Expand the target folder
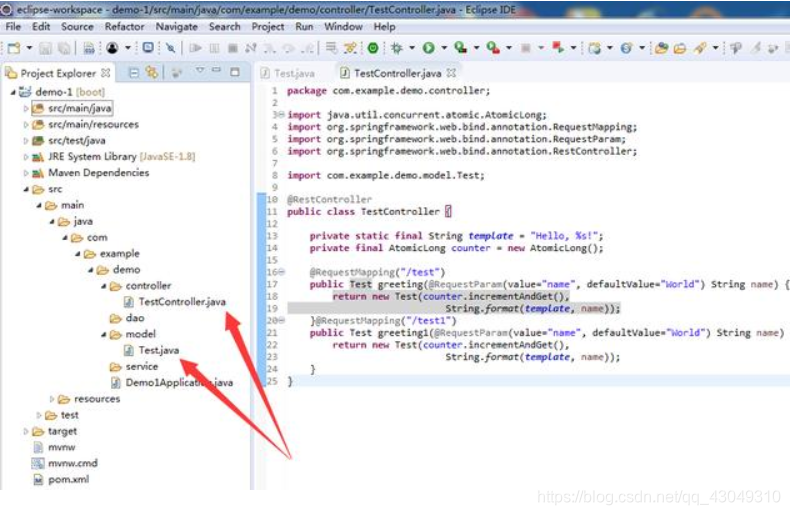Screen dimensions: 790x515 [x=26, y=431]
